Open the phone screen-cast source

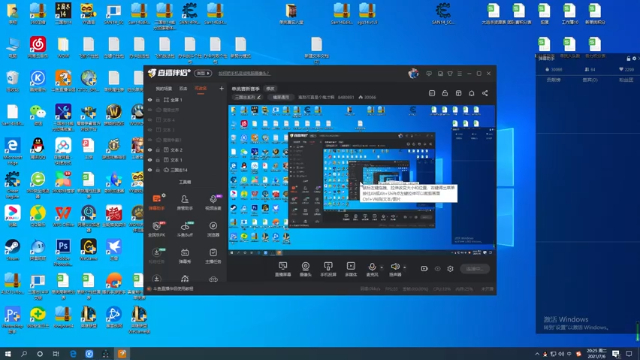click(x=328, y=269)
